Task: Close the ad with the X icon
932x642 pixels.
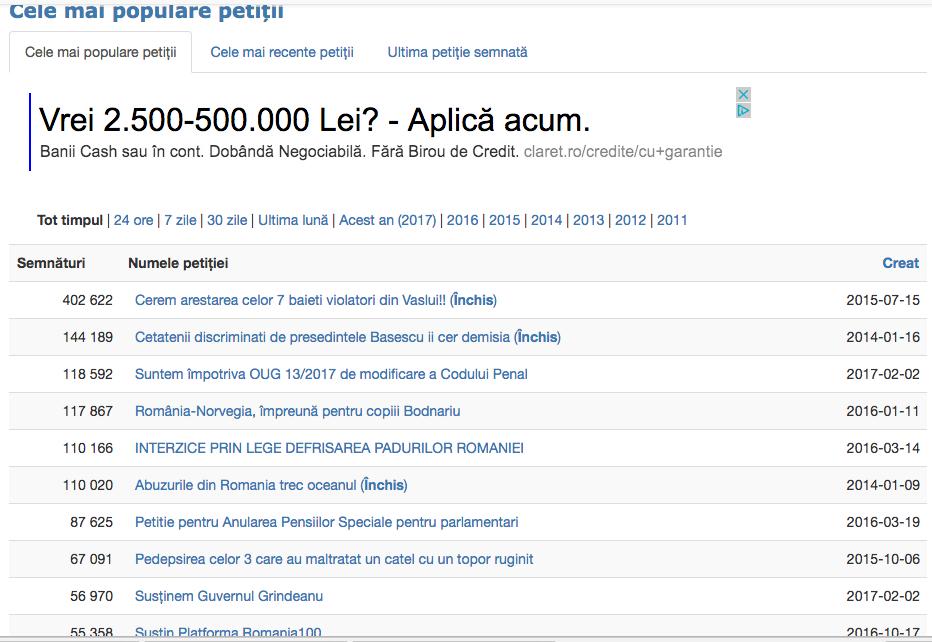Action: (x=743, y=95)
